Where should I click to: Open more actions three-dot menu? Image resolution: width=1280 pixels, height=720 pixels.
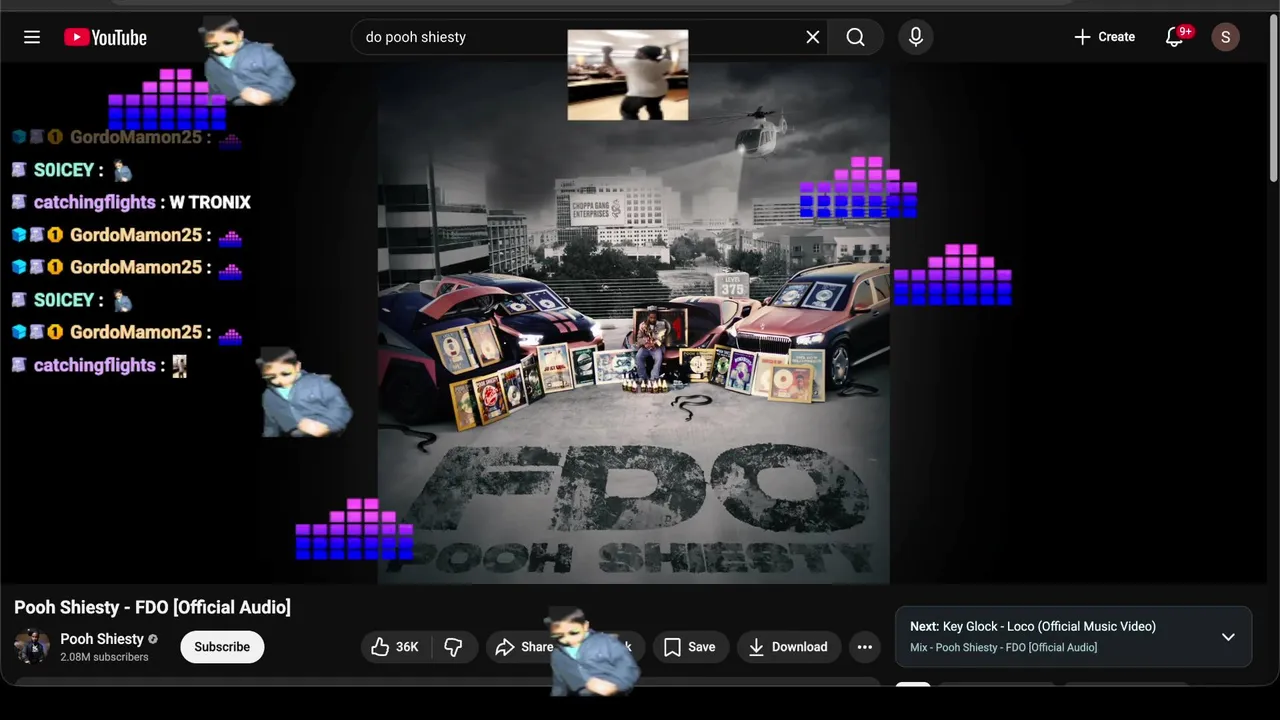pos(865,647)
